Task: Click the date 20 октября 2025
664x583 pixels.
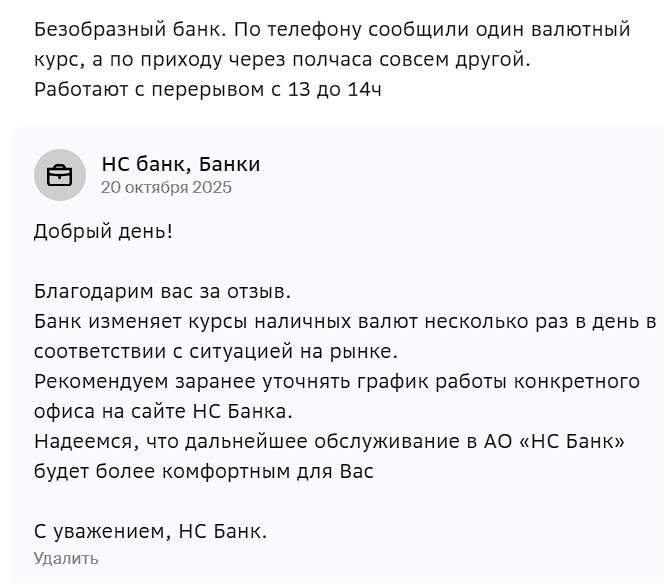Action: click(x=166, y=188)
